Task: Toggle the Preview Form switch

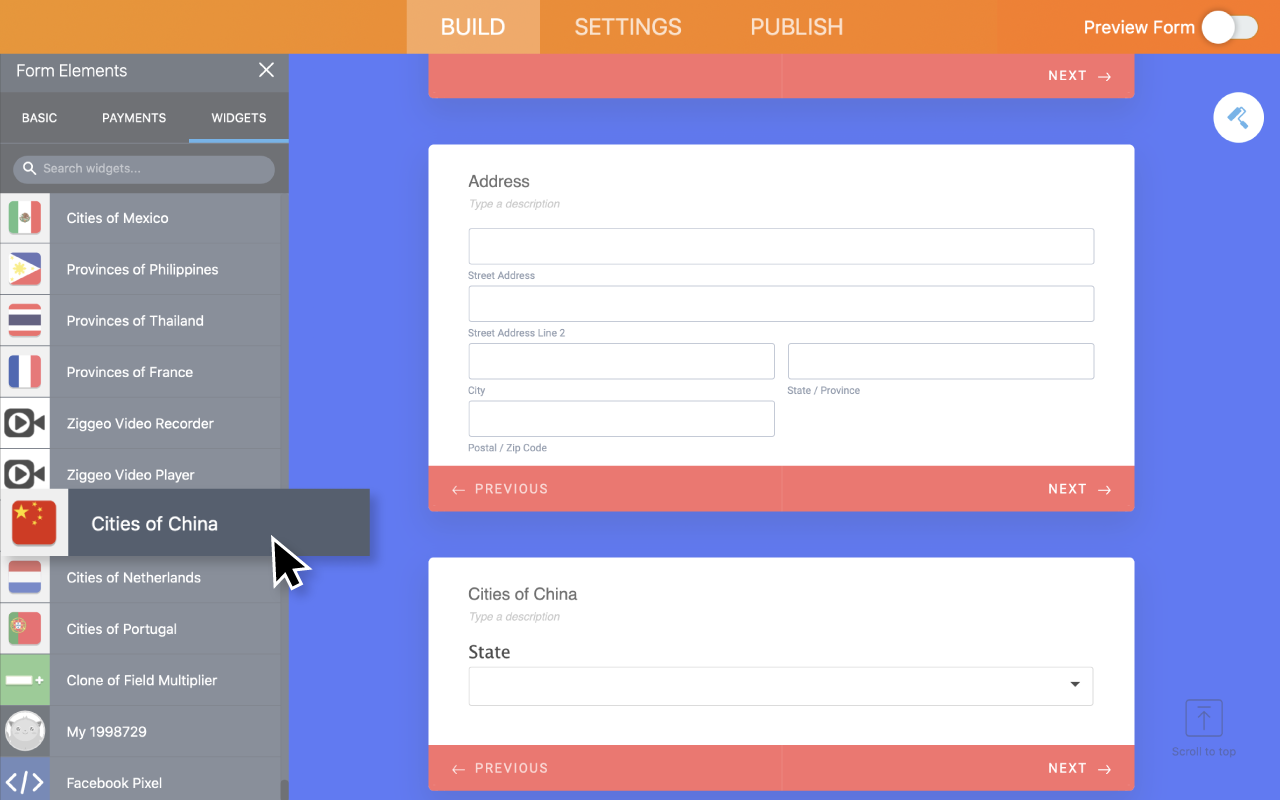Action: coord(1229,27)
